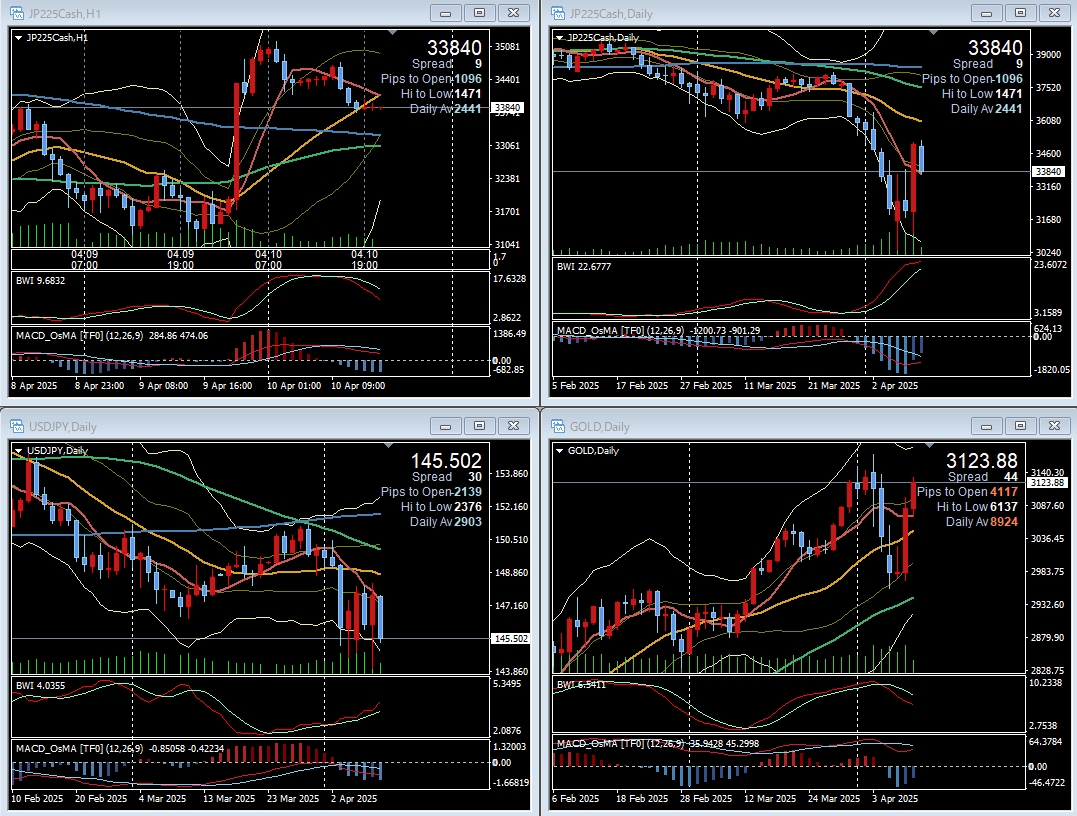Close the JP225Cash,Daily chart window
This screenshot has height=816, width=1077.
pyautogui.click(x=1054, y=13)
